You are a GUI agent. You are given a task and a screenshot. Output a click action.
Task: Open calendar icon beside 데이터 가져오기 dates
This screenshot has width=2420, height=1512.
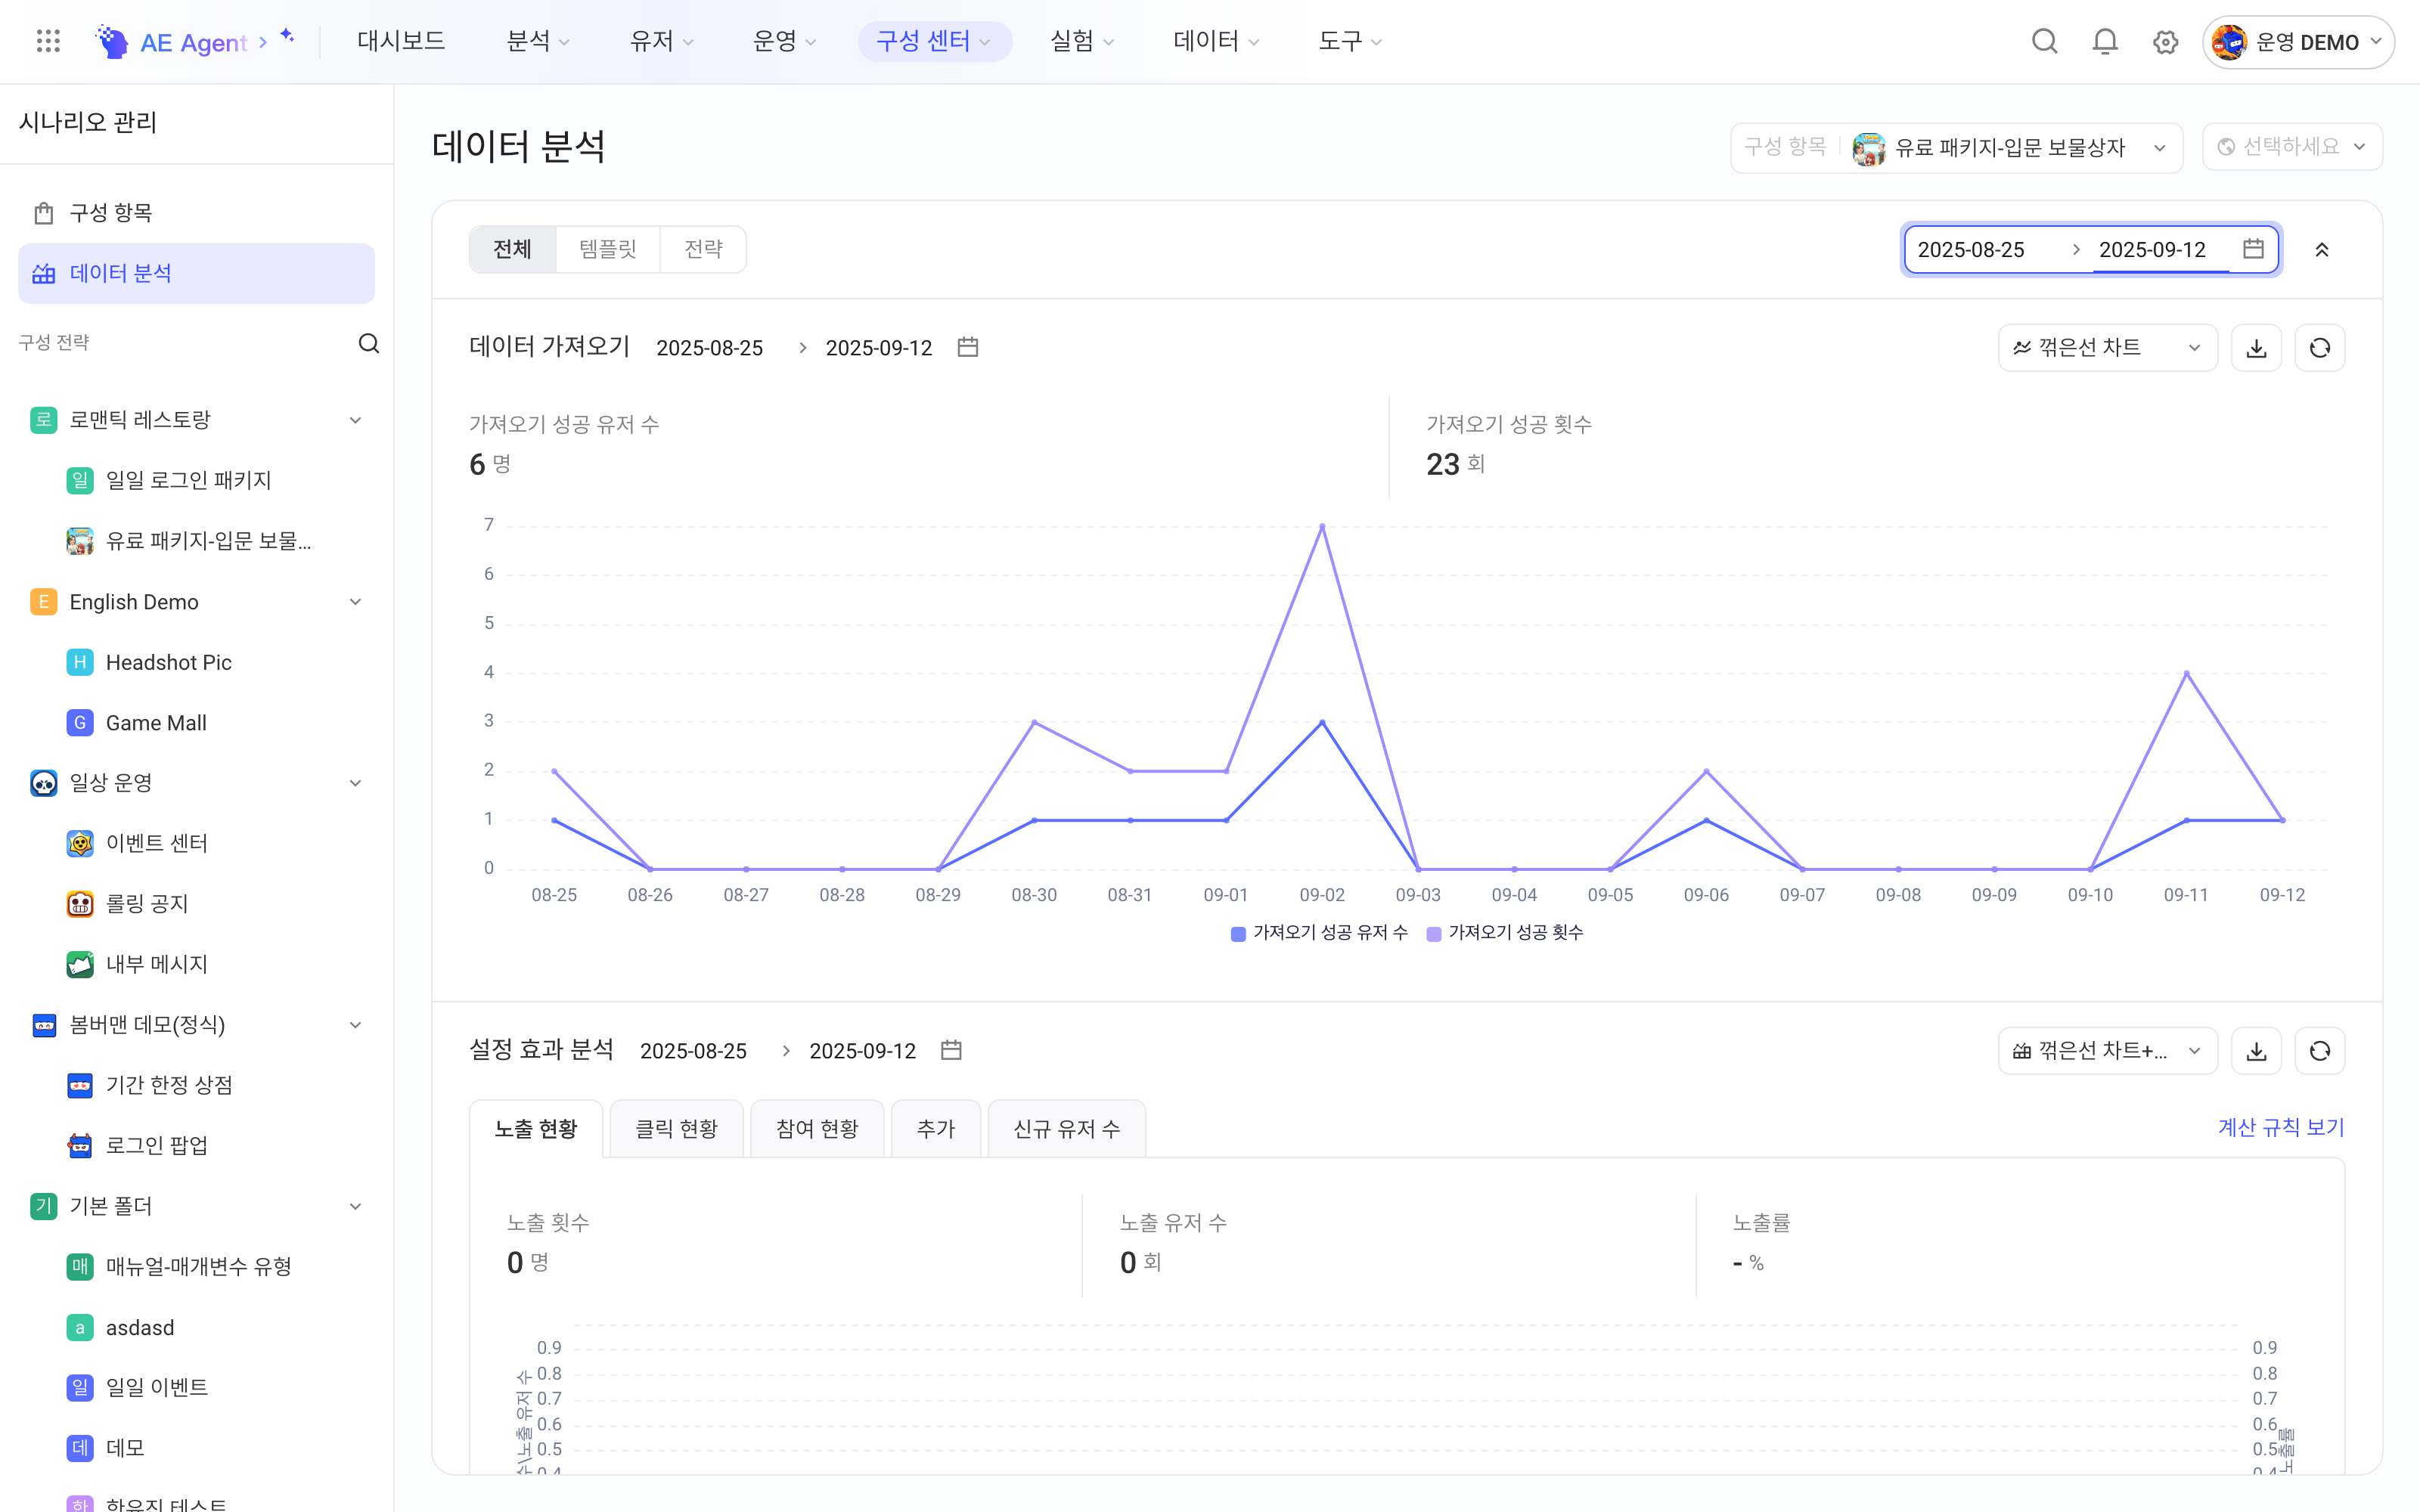click(967, 347)
